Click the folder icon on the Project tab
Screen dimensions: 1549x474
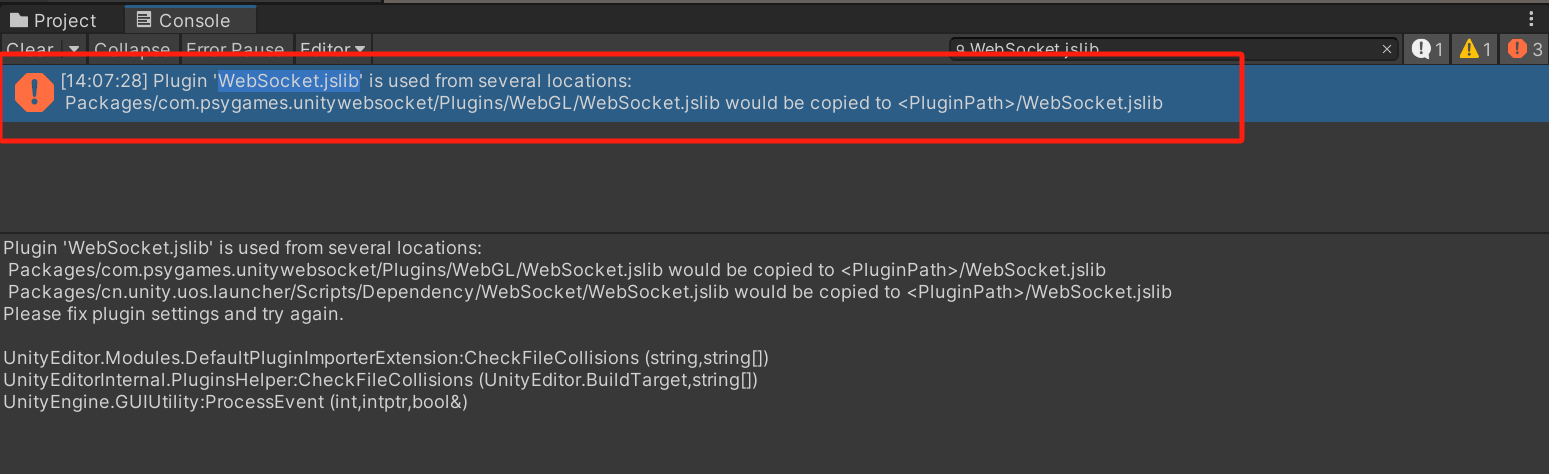19,21
